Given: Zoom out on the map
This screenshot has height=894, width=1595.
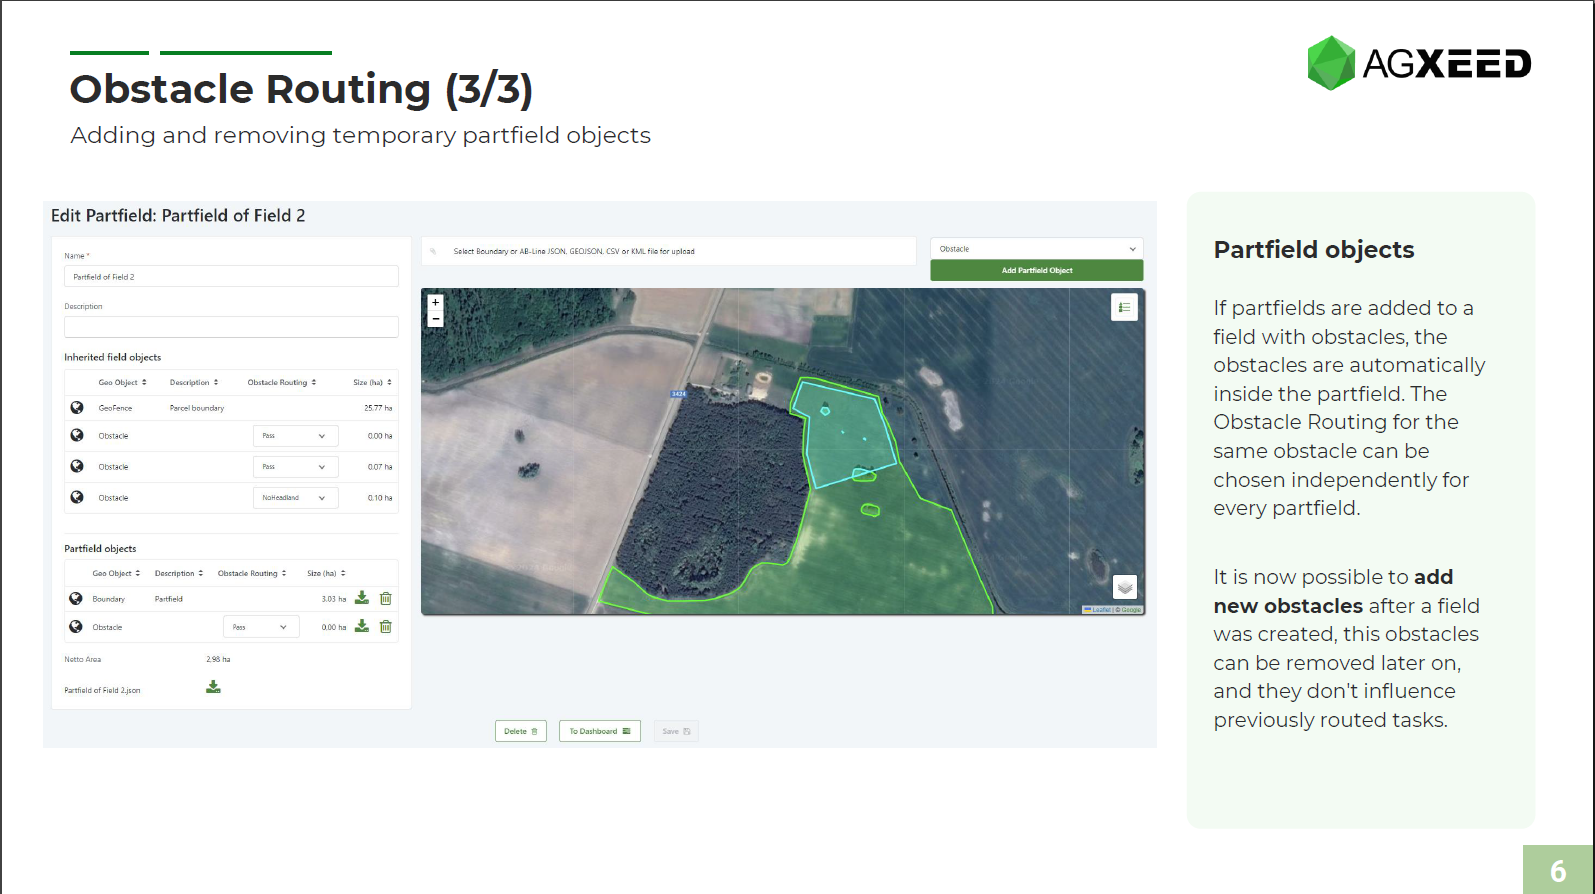Looking at the screenshot, I should [x=435, y=319].
